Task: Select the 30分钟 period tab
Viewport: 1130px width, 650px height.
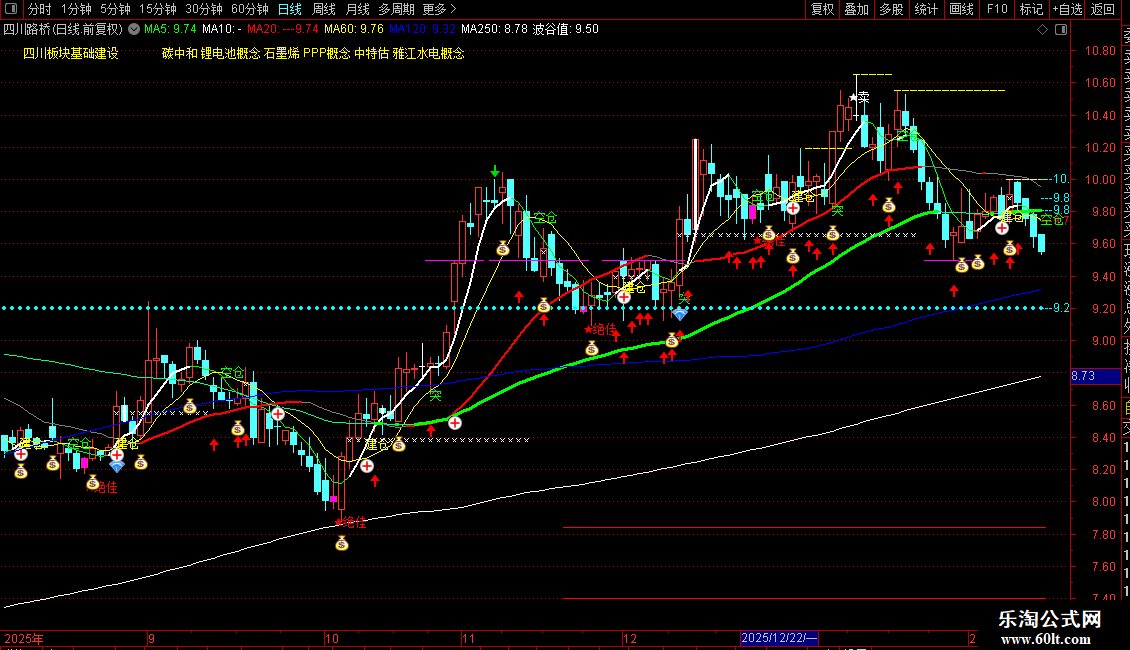Action: coord(204,9)
